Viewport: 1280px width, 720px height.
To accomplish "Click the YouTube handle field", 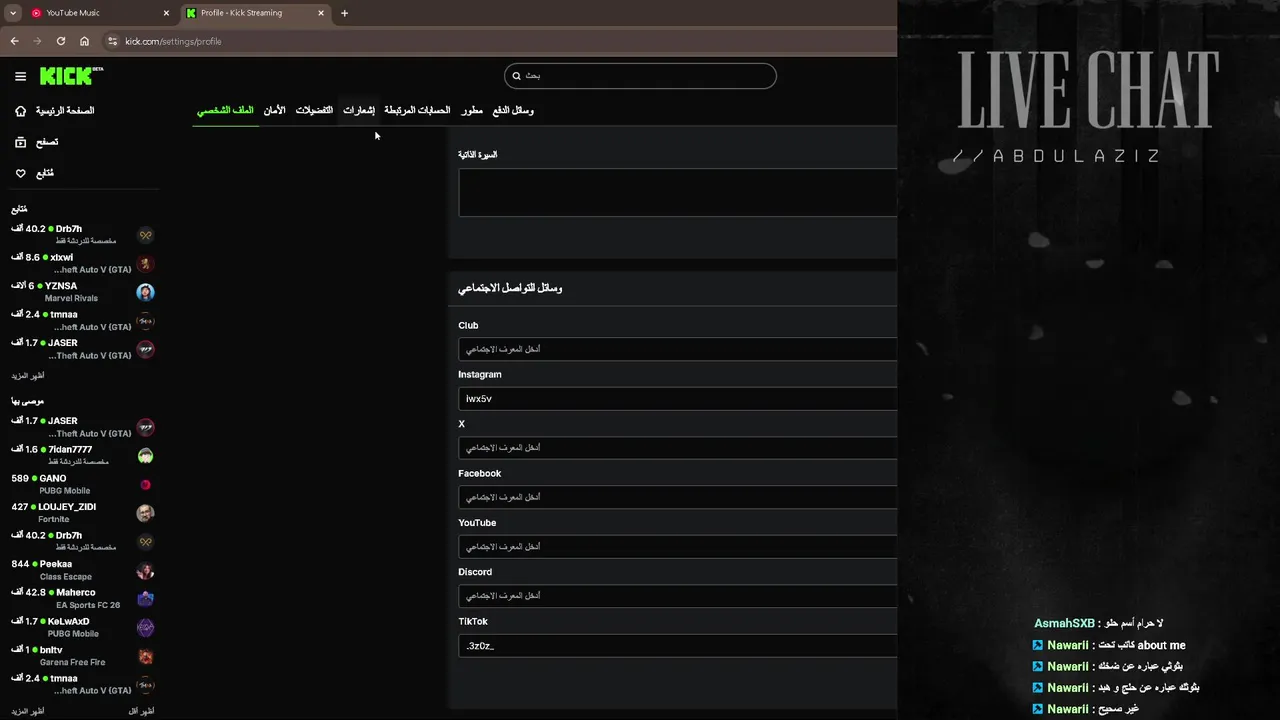I will click(678, 546).
